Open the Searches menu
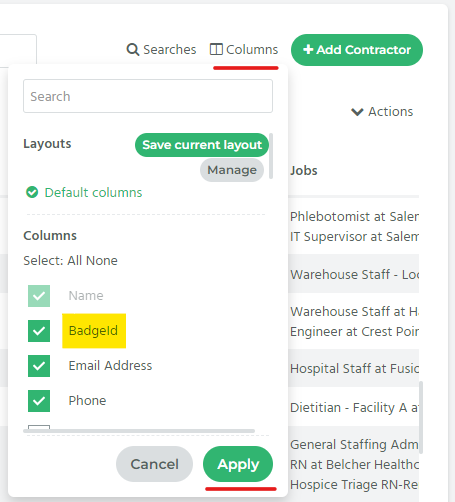 [161, 50]
